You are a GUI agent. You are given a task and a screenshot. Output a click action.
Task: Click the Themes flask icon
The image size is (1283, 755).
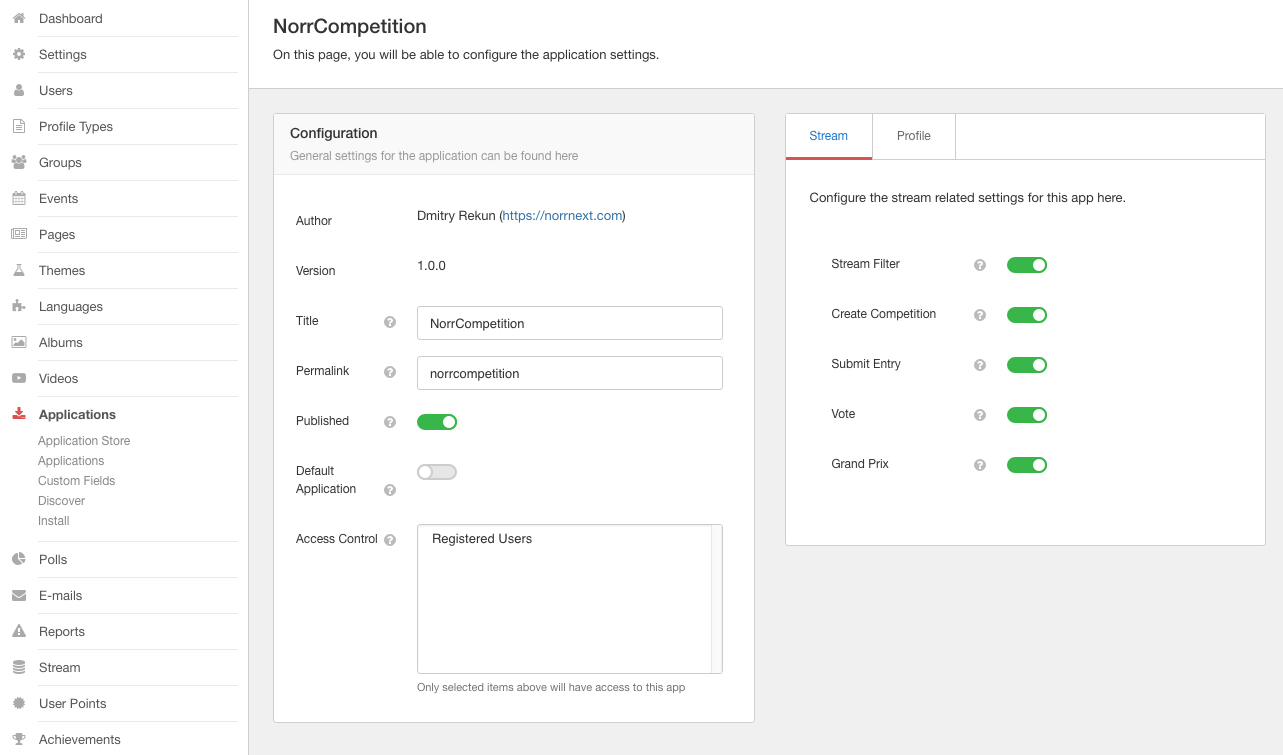(18, 271)
